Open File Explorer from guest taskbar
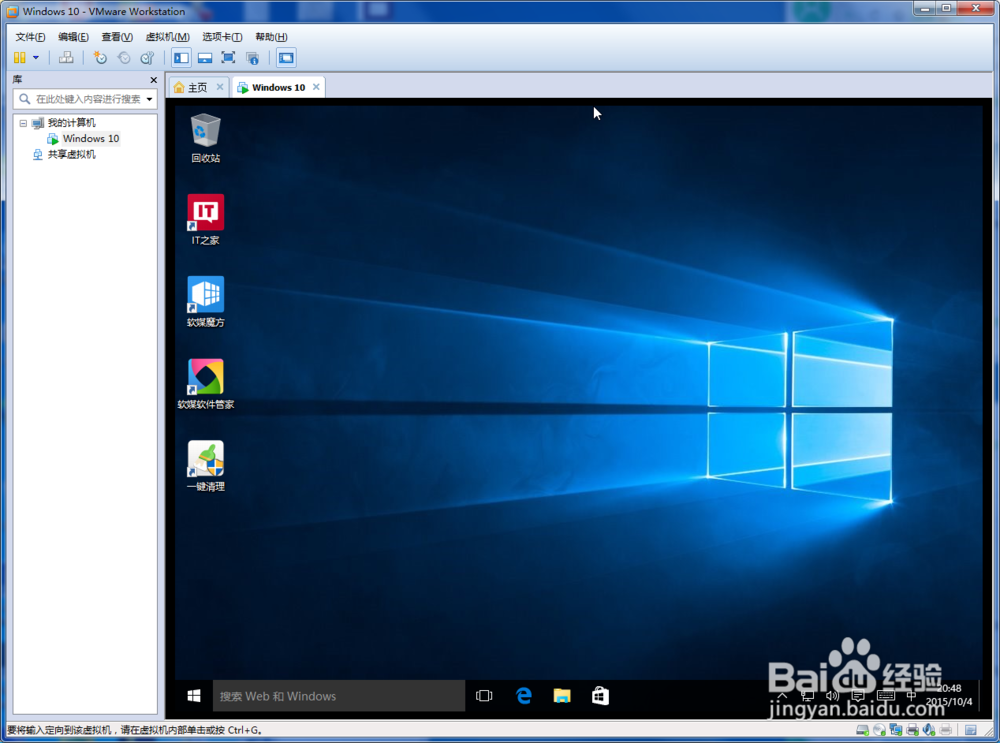Viewport: 1000px width, 743px height. [x=562, y=696]
